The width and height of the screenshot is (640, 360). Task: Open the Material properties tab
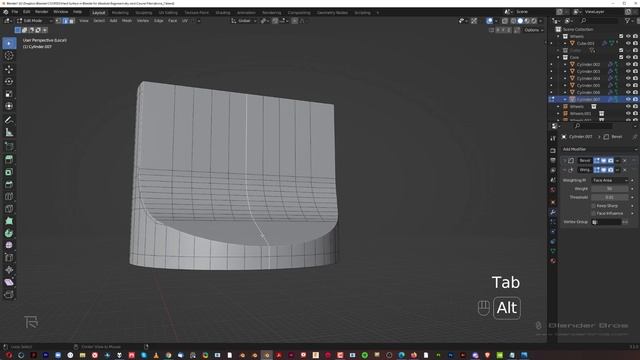tap(553, 261)
